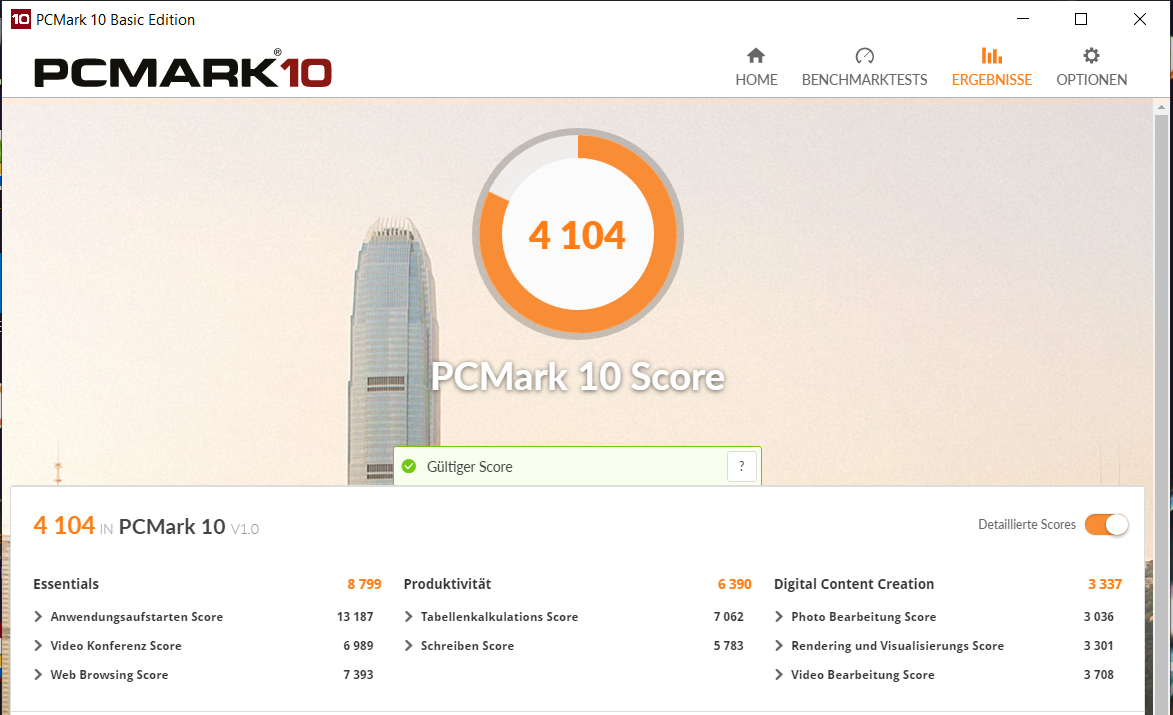This screenshot has width=1173, height=715.
Task: Click the PCMark 10 title bar app icon
Action: [20, 19]
